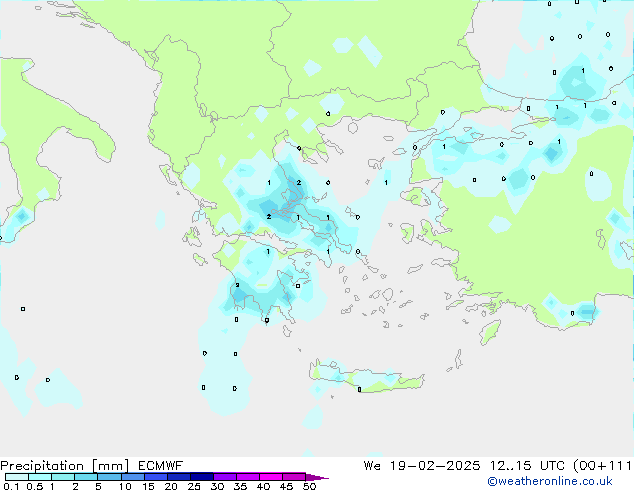This screenshot has width=634, height=490.
Task: Click the "20" legend scale label
Action: [x=171, y=486]
